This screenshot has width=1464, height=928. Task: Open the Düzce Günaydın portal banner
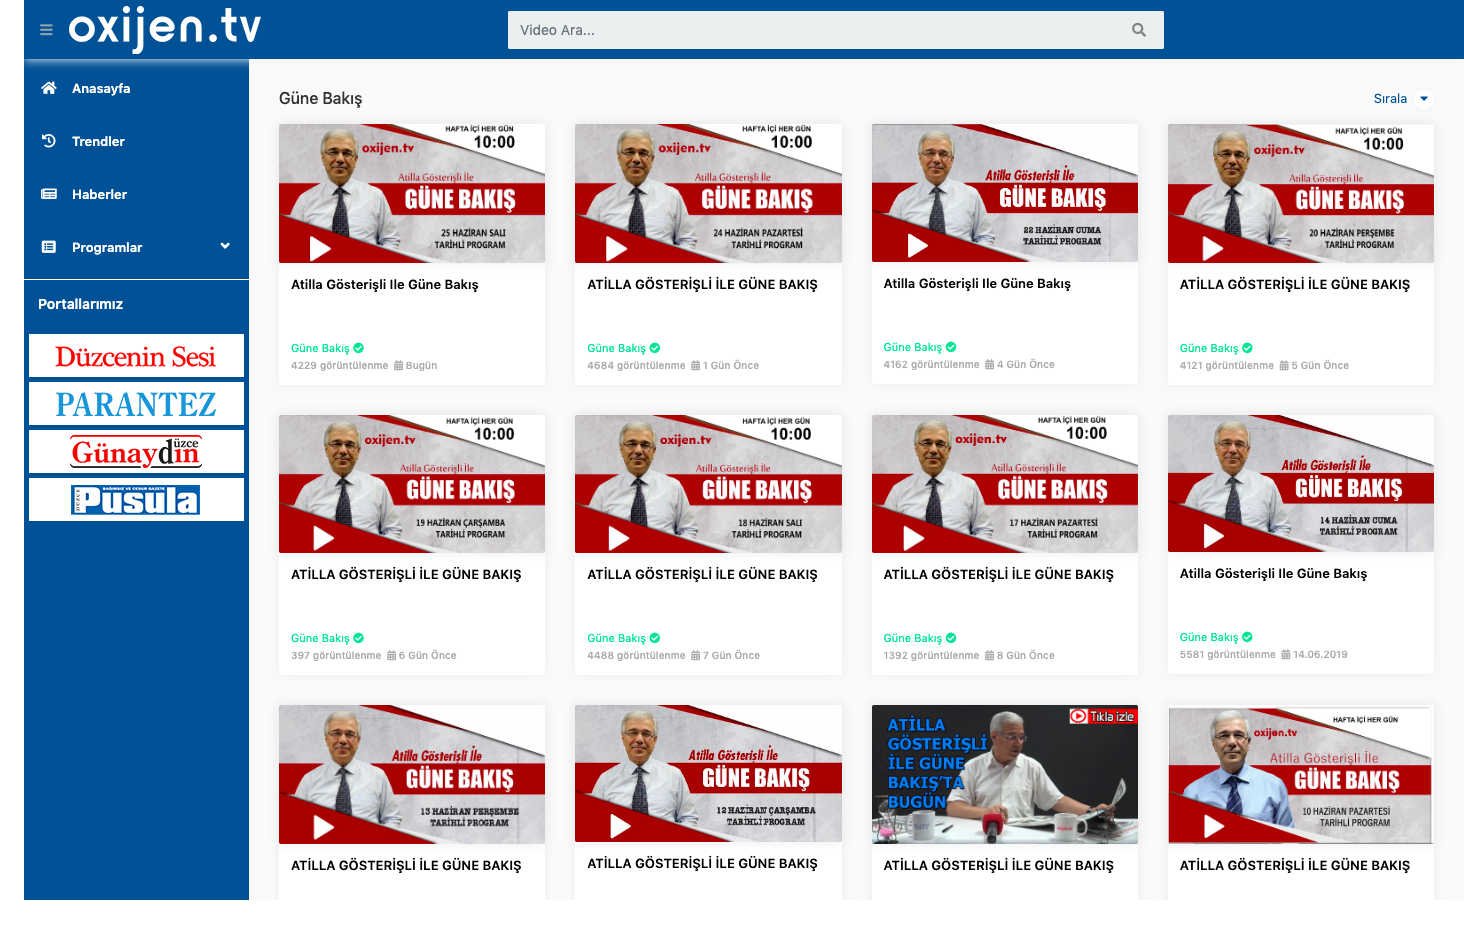[x=136, y=452]
